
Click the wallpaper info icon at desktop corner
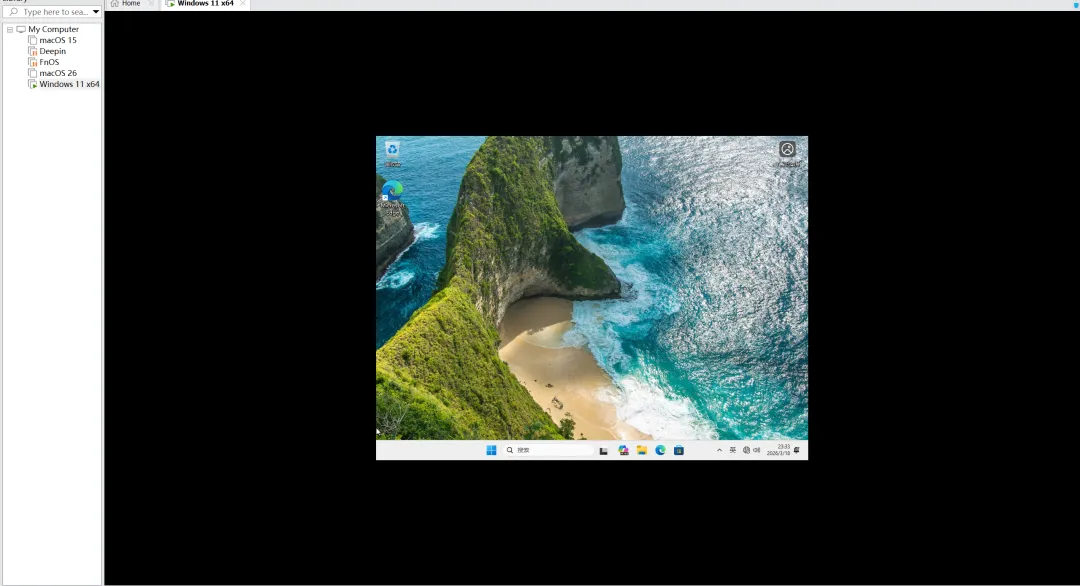(787, 153)
